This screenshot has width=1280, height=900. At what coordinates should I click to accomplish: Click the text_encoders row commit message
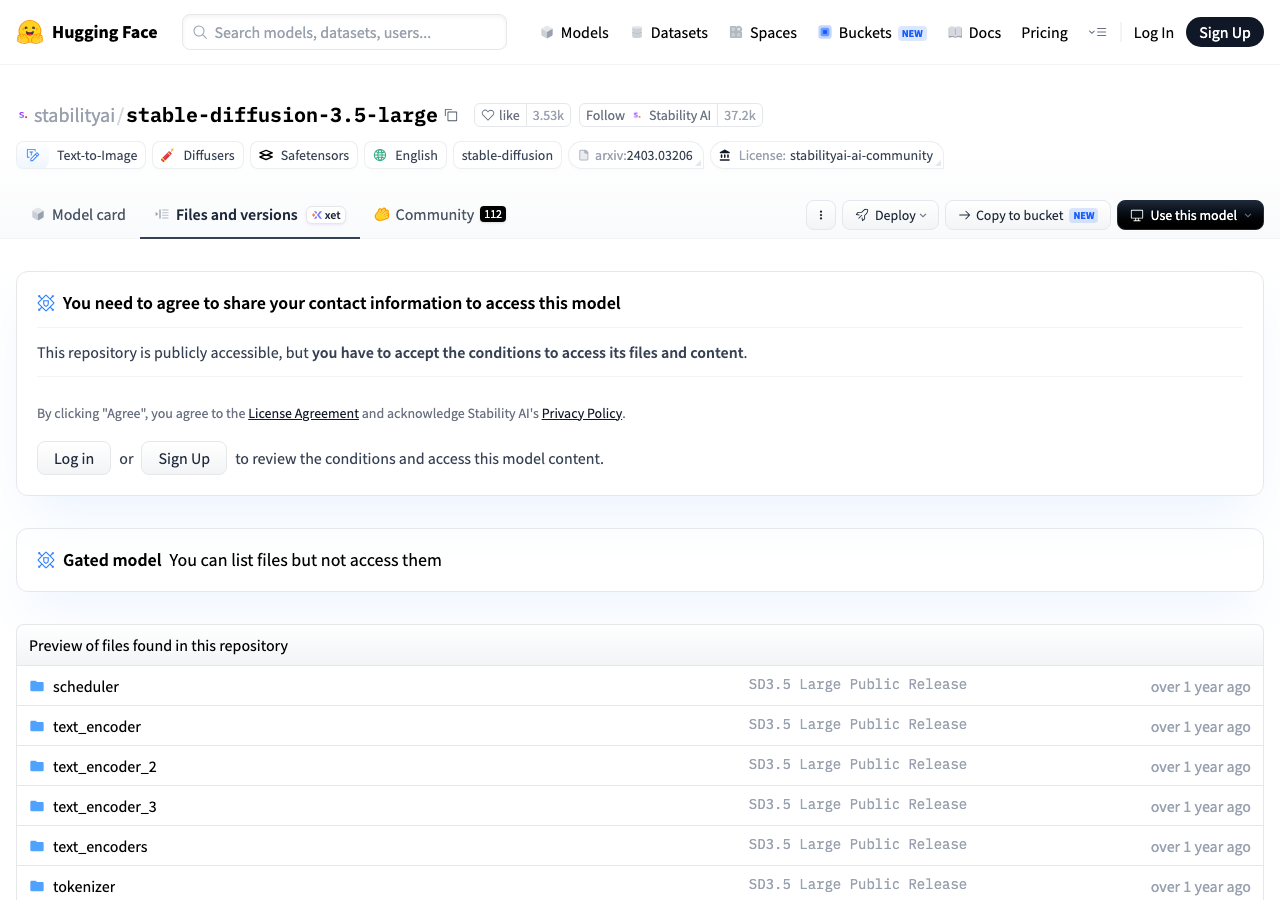[858, 845]
